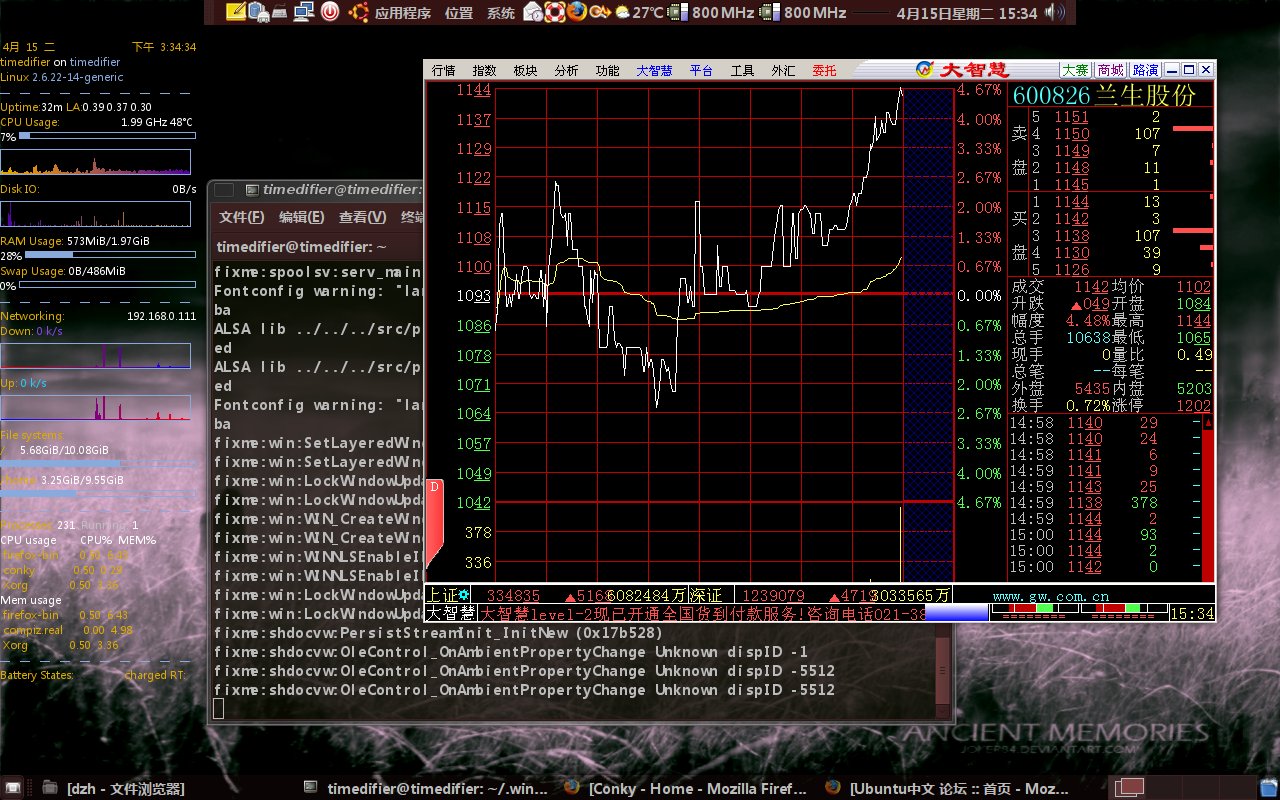Click the volume speaker icon
Screen dimensions: 1280x800
coord(1055,12)
